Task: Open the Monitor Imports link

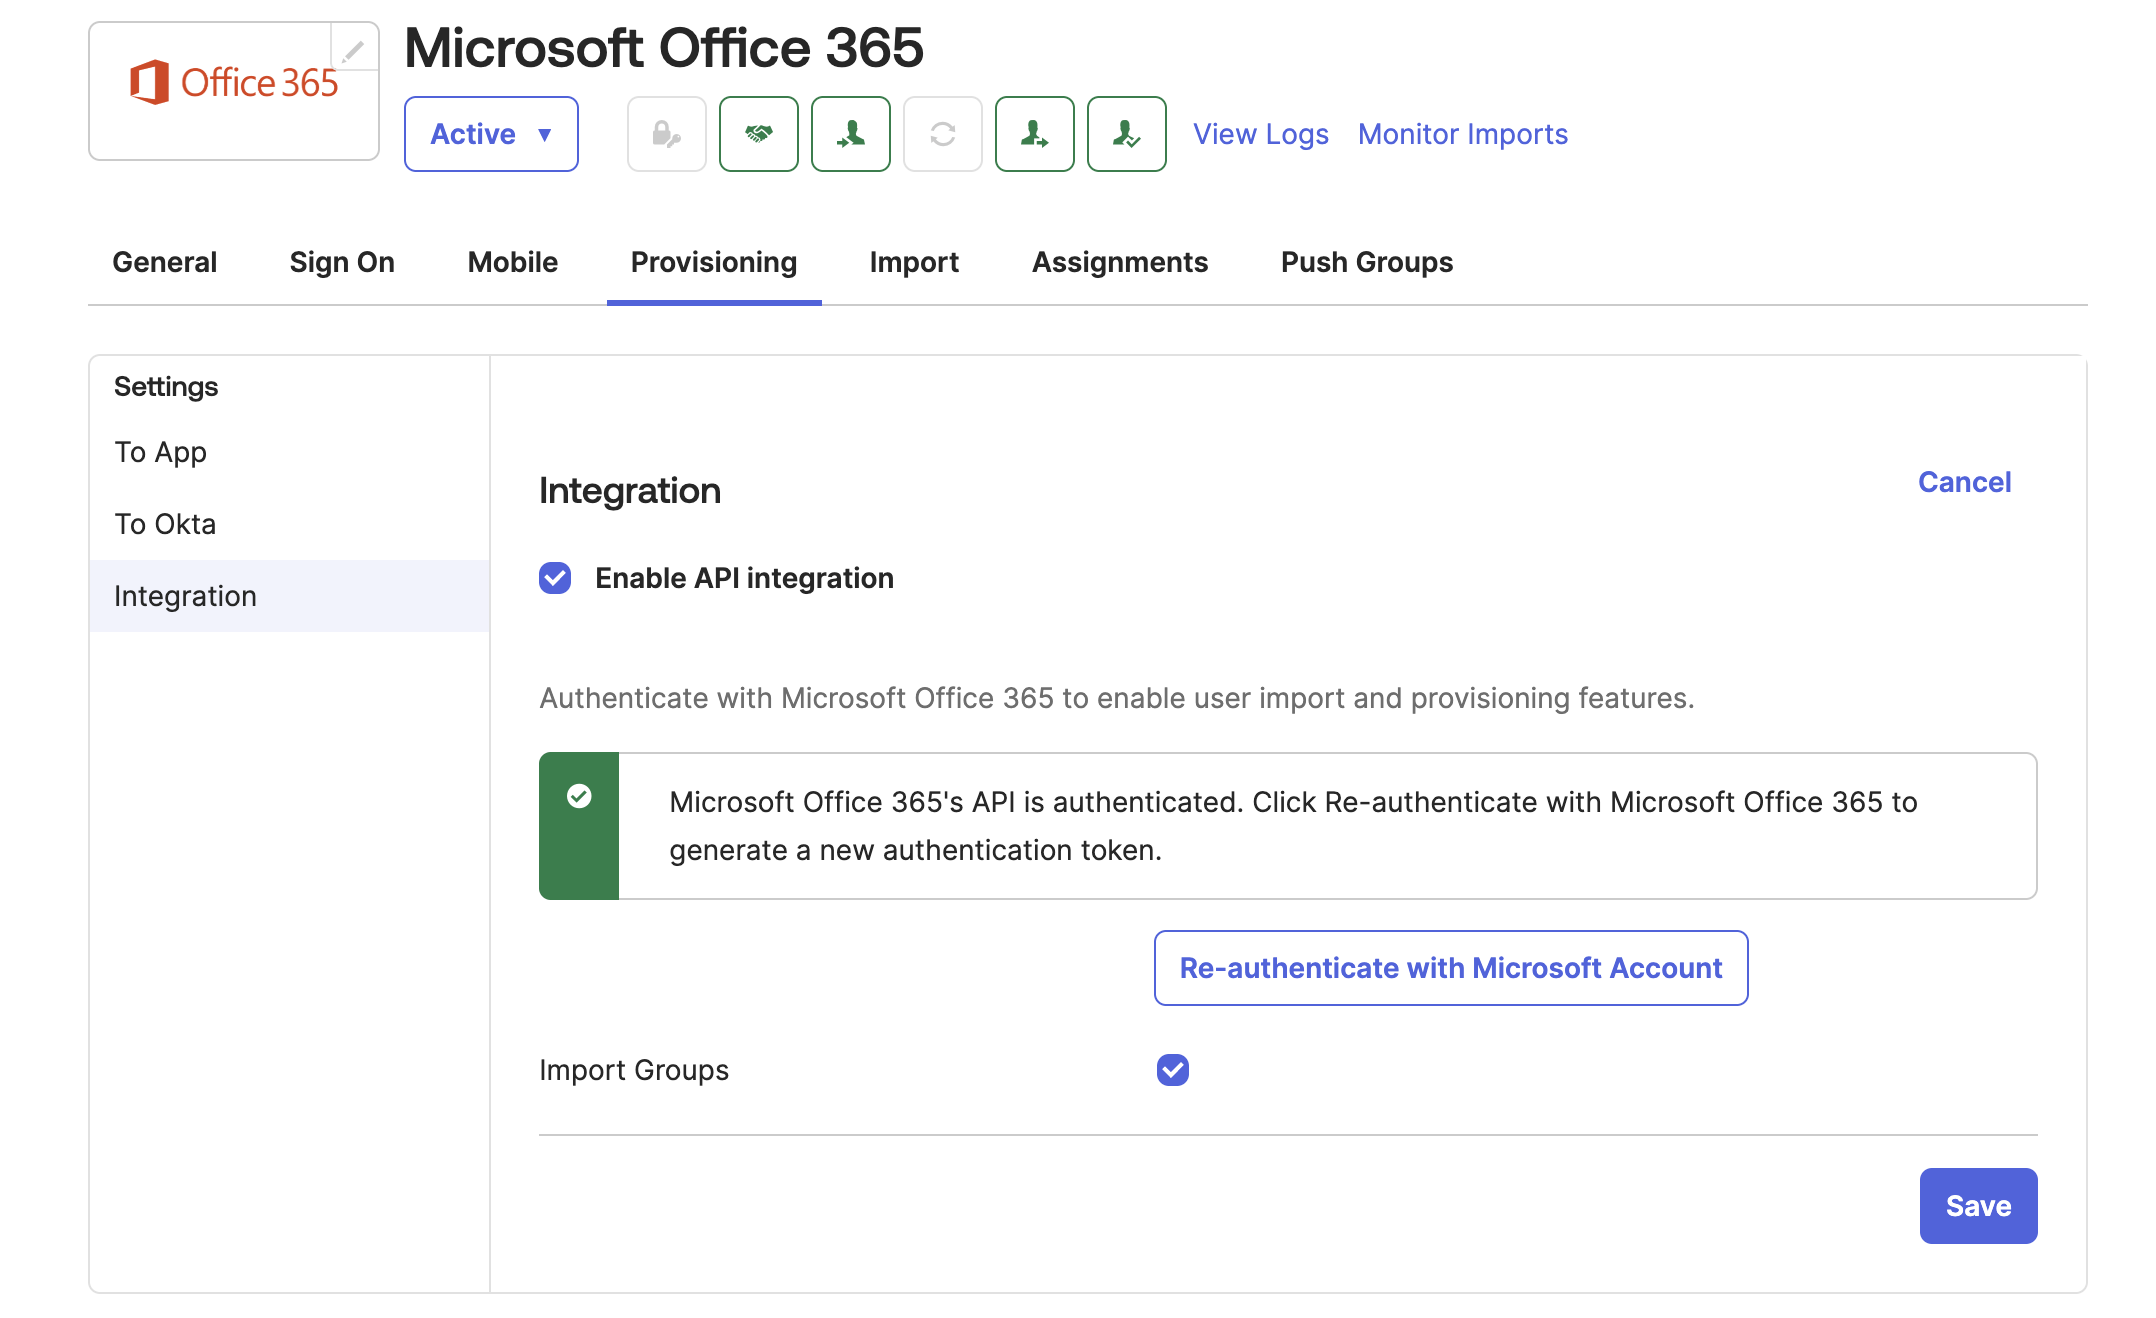Action: pyautogui.click(x=1463, y=134)
